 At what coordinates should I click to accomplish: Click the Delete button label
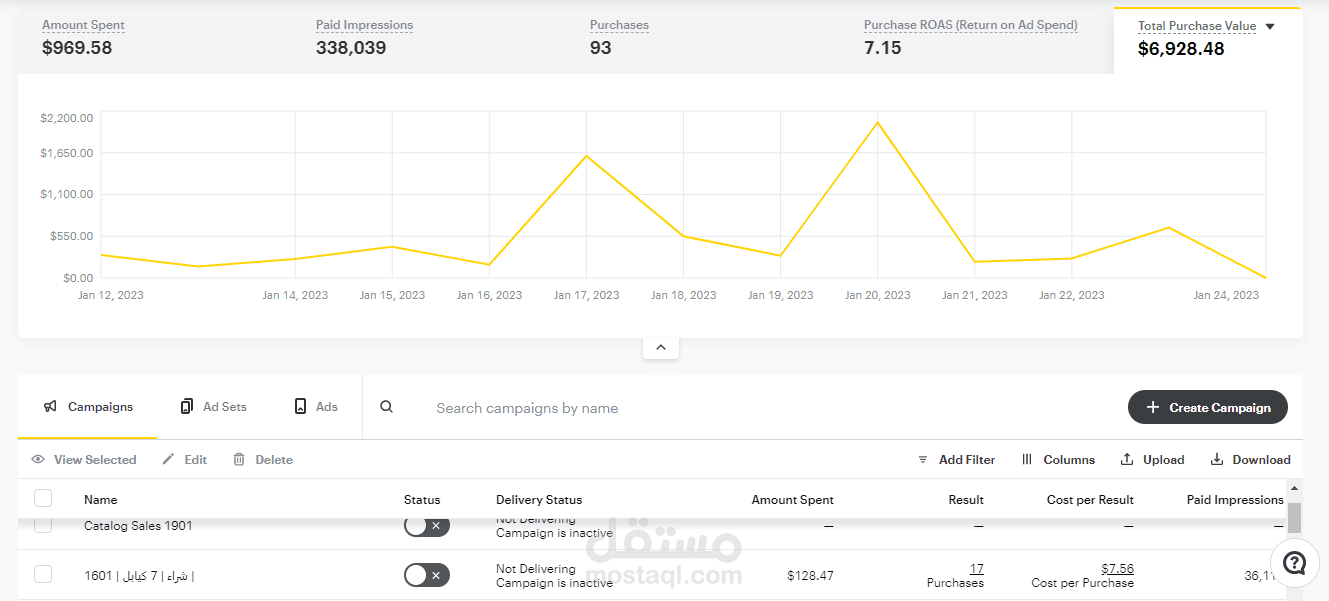coord(274,460)
